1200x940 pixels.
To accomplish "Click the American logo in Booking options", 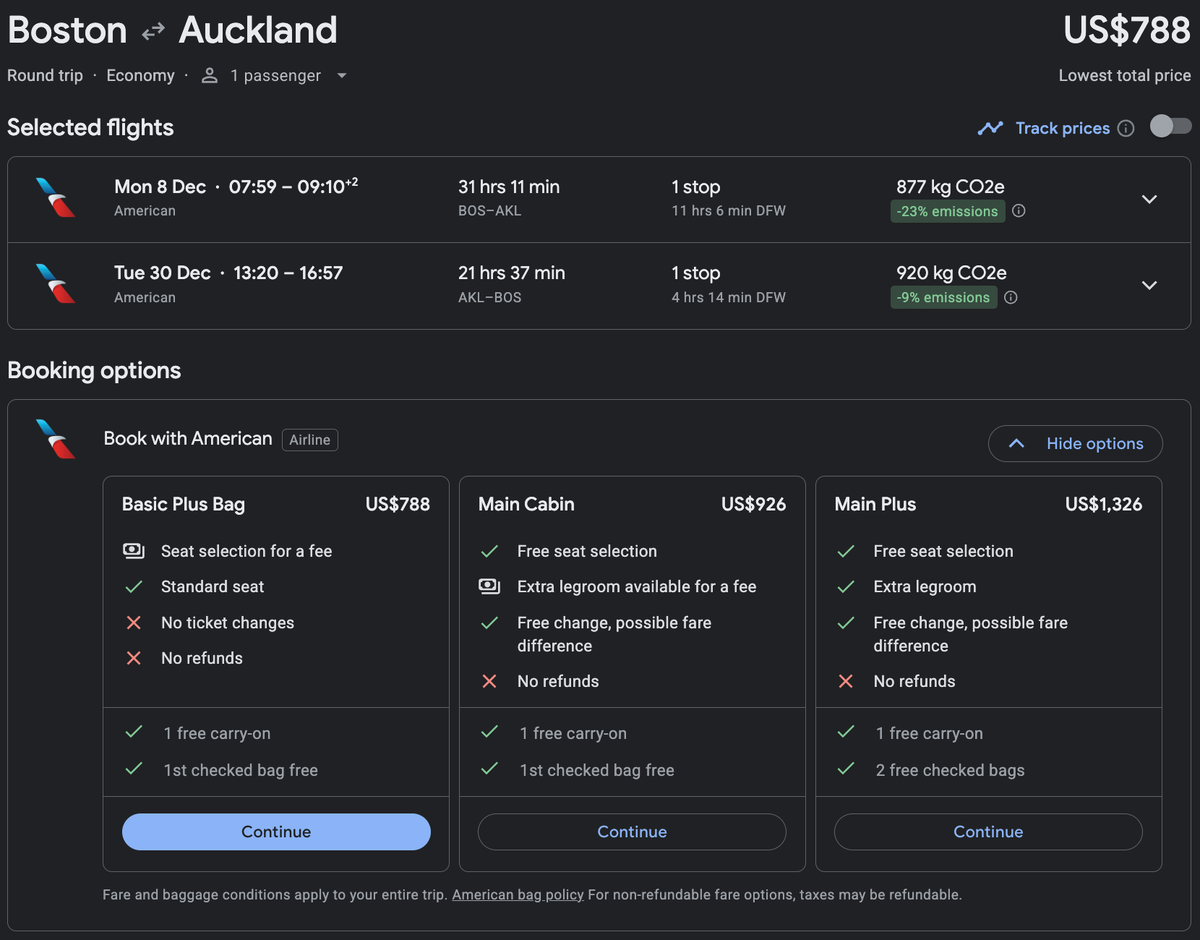I will coord(55,439).
